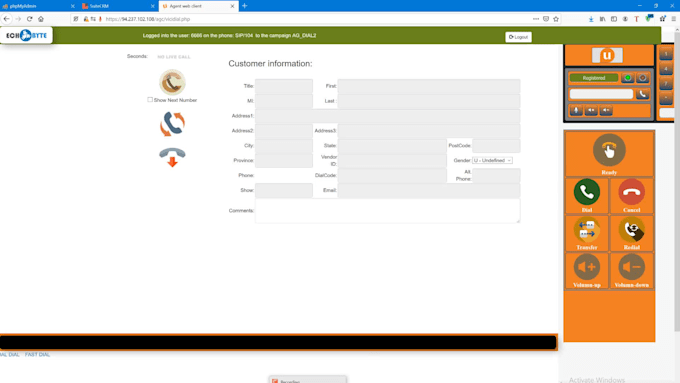Open page actions three-dots menu in address bar
The image size is (680, 383).
[x=536, y=19]
